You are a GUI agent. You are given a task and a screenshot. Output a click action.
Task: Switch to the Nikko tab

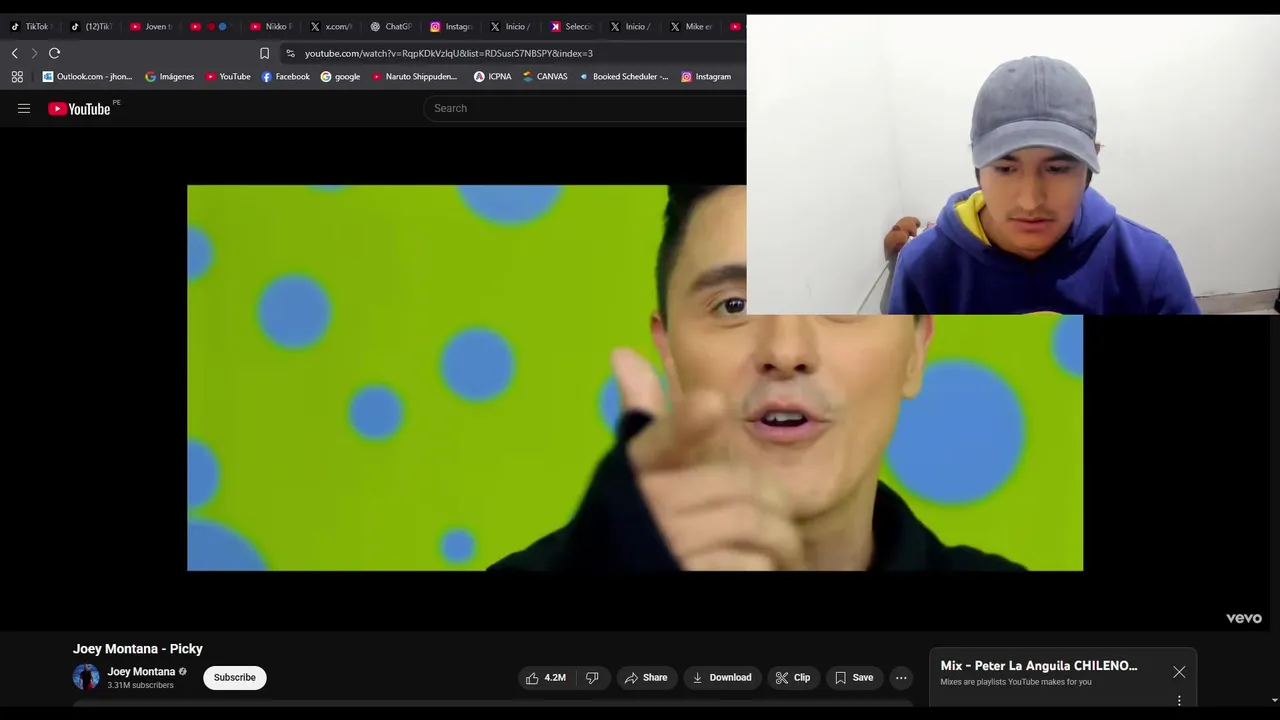271,27
